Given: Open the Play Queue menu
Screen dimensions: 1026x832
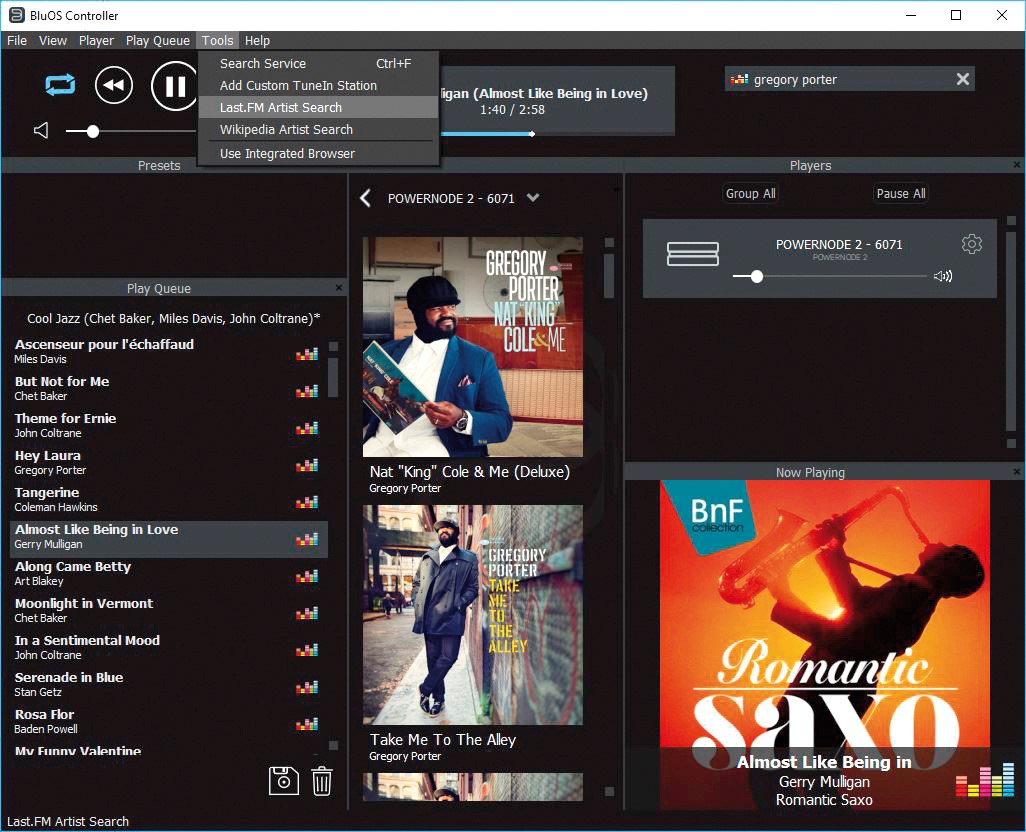Looking at the screenshot, I should pos(158,41).
